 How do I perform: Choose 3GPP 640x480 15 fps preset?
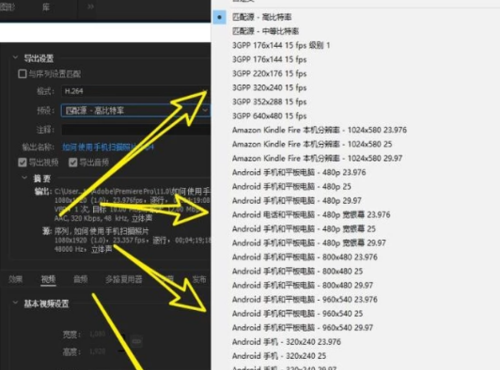[269, 116]
